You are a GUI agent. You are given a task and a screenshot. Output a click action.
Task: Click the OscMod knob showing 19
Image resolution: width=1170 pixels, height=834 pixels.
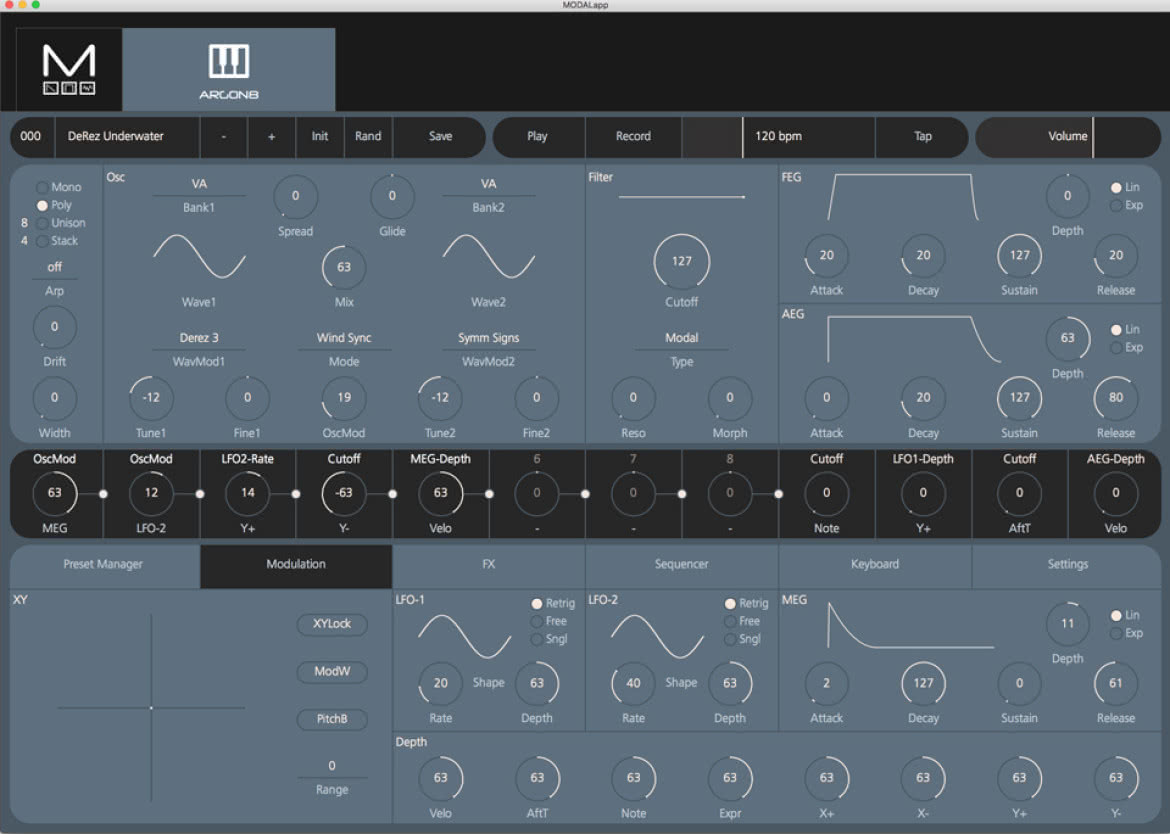[x=344, y=398]
